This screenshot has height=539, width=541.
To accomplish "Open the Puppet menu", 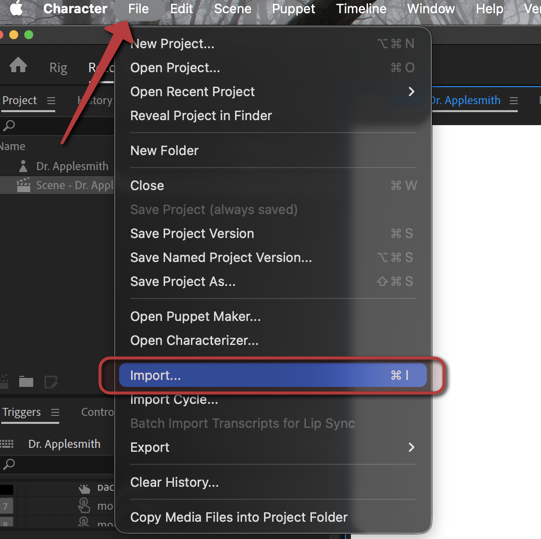I will pos(293,9).
